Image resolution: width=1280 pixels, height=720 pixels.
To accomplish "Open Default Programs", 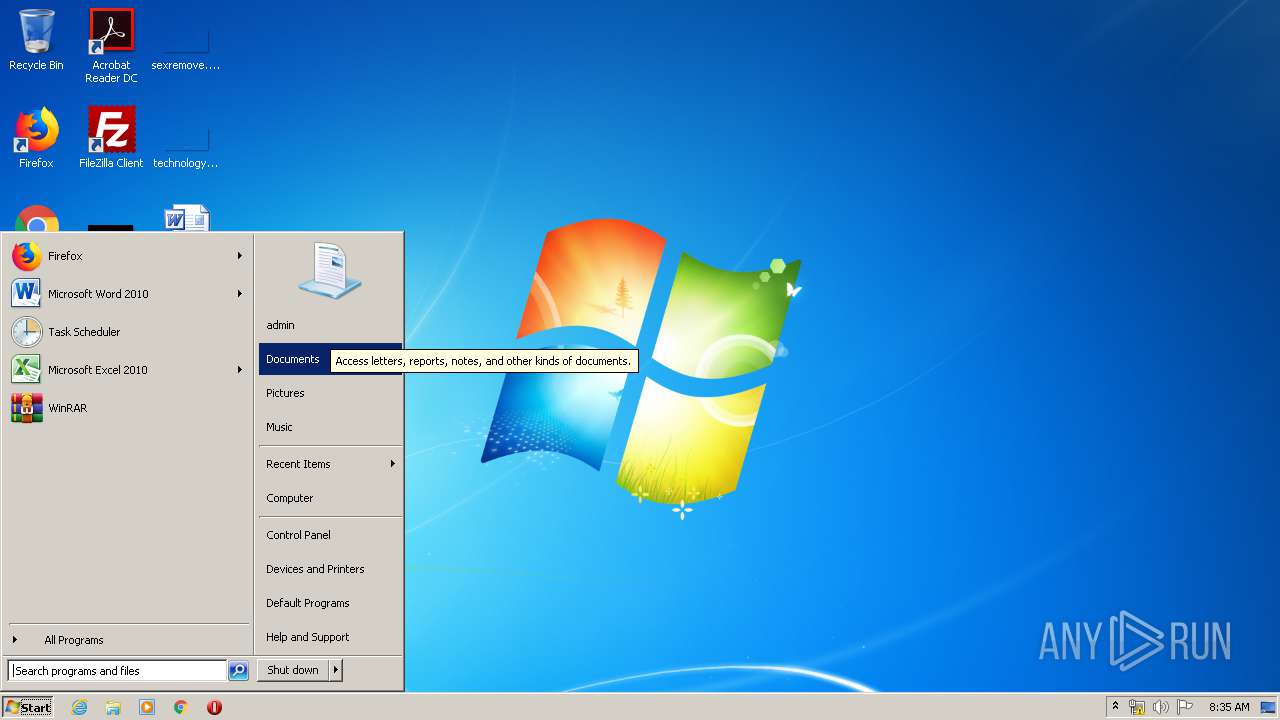I will 330,603.
